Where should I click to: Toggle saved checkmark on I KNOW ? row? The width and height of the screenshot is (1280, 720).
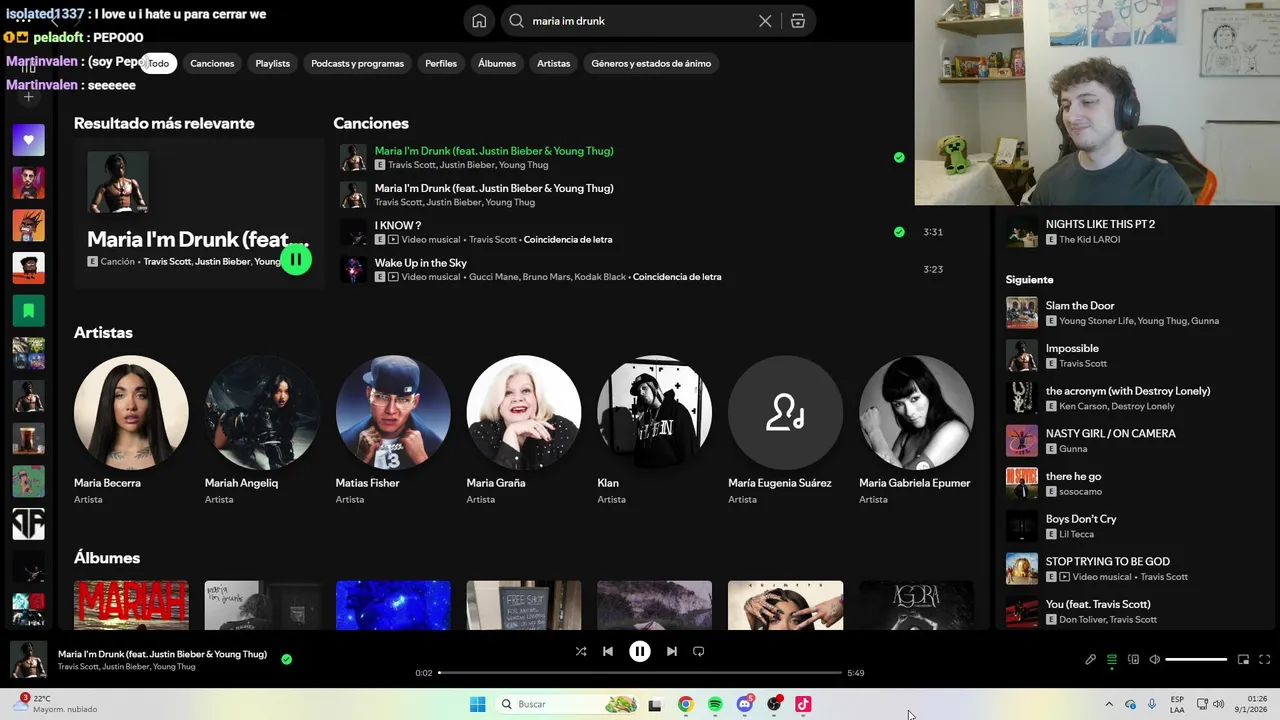(x=899, y=232)
